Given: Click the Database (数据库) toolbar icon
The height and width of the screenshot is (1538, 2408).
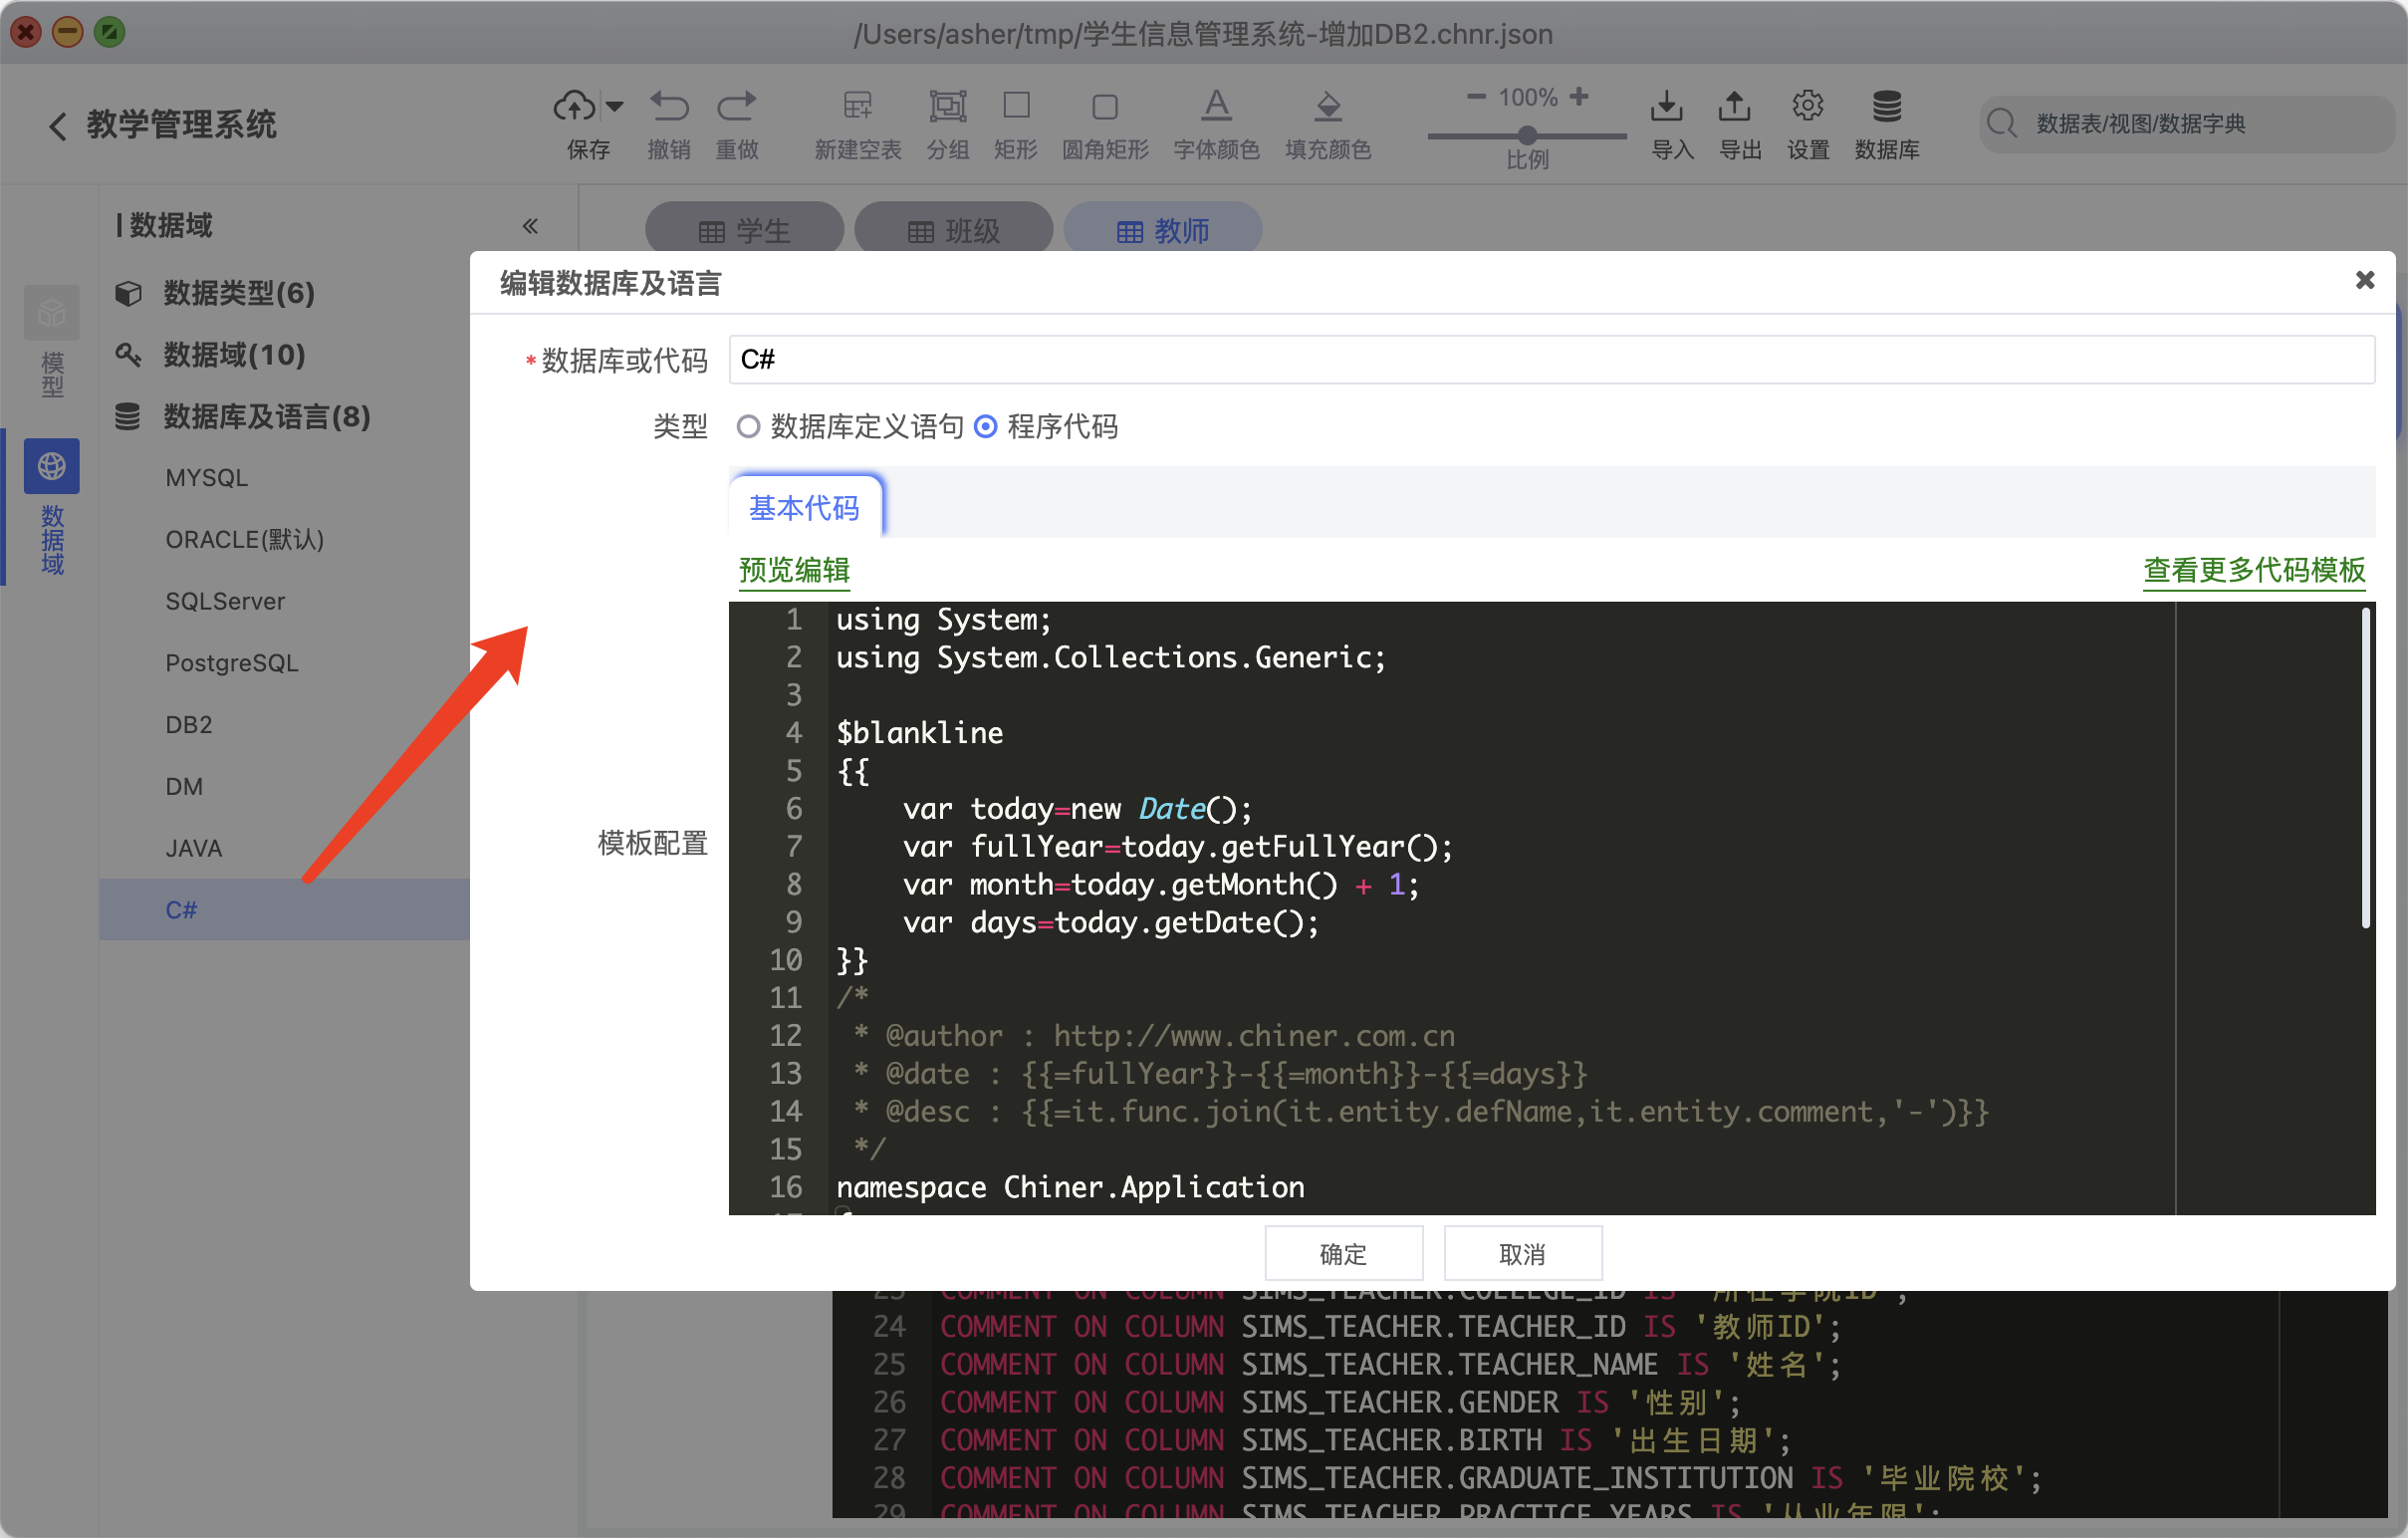Looking at the screenshot, I should point(1887,105).
